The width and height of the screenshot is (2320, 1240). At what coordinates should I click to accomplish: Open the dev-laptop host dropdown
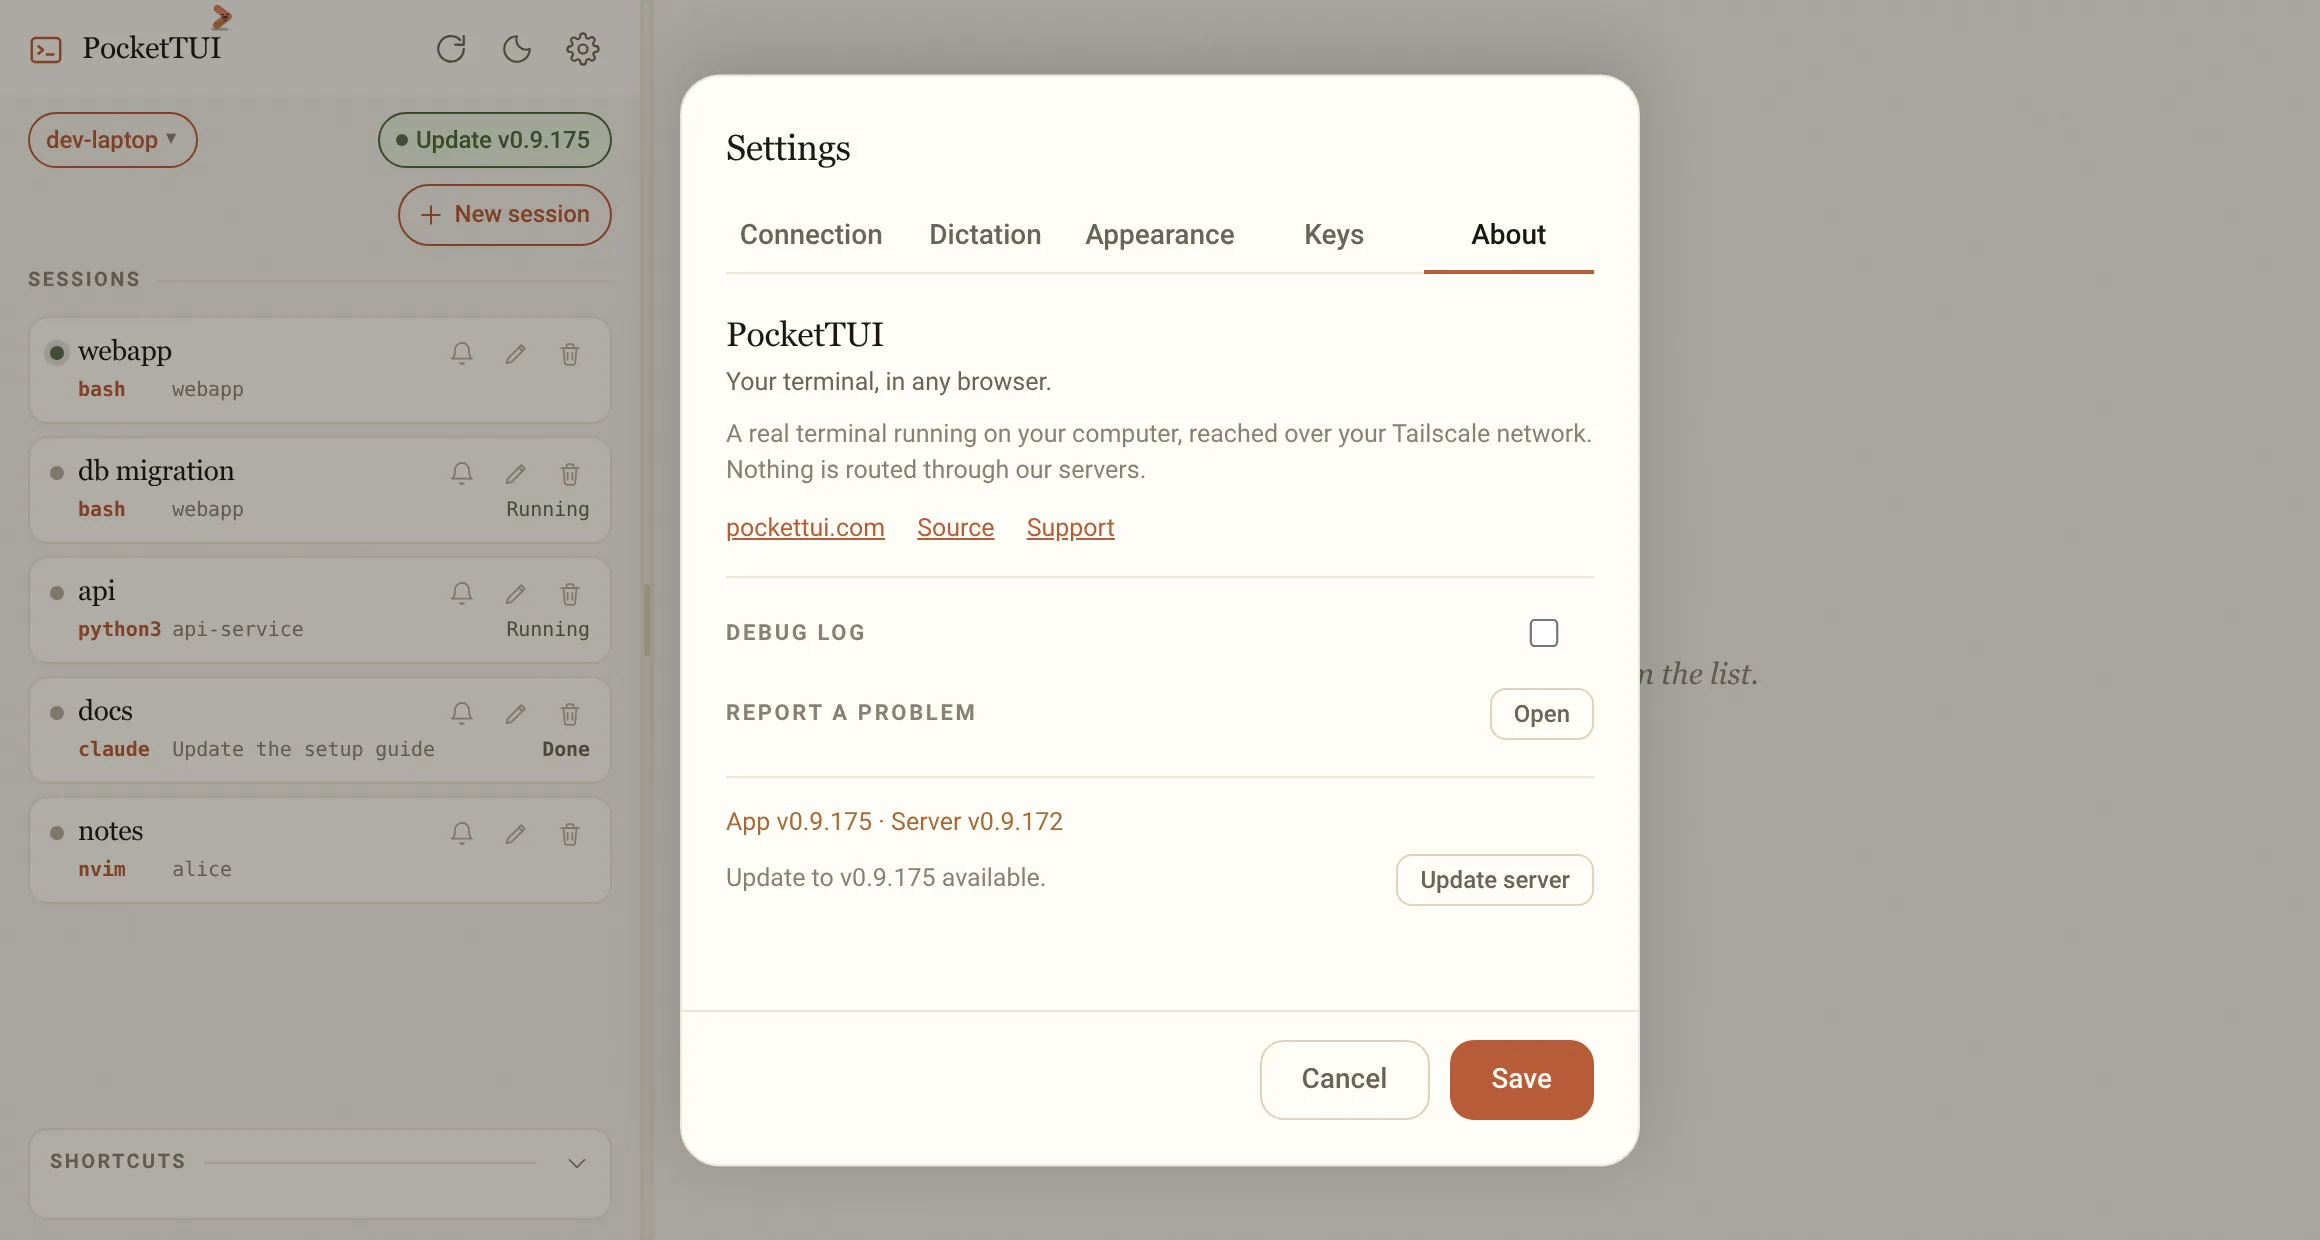tap(112, 140)
